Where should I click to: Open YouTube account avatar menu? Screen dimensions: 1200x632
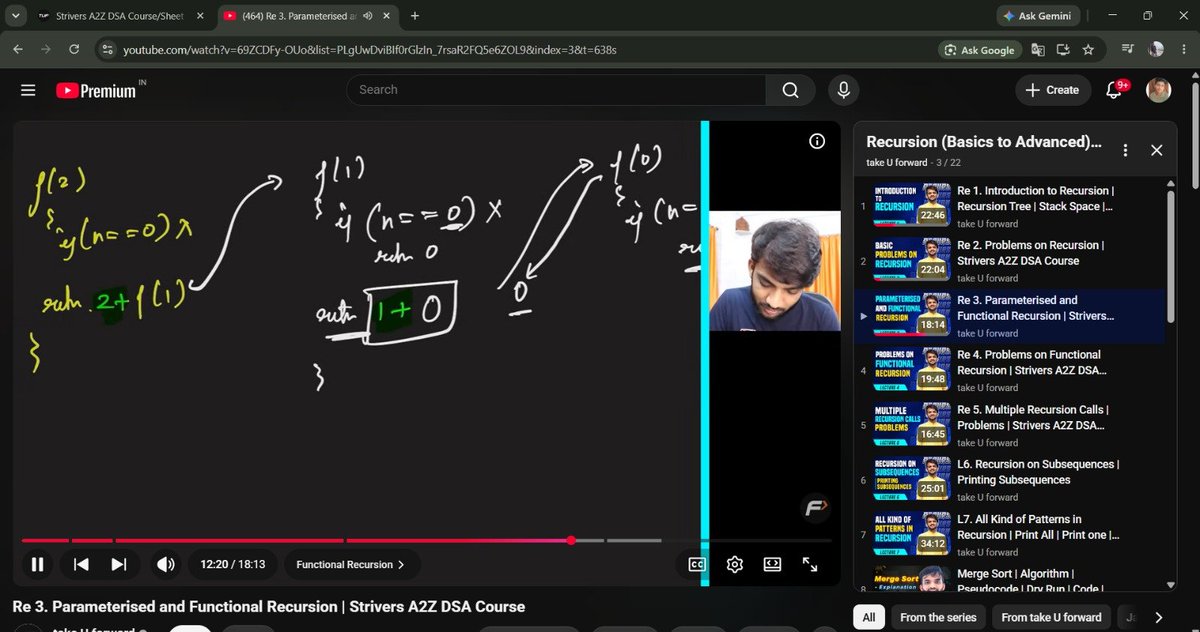[1158, 90]
